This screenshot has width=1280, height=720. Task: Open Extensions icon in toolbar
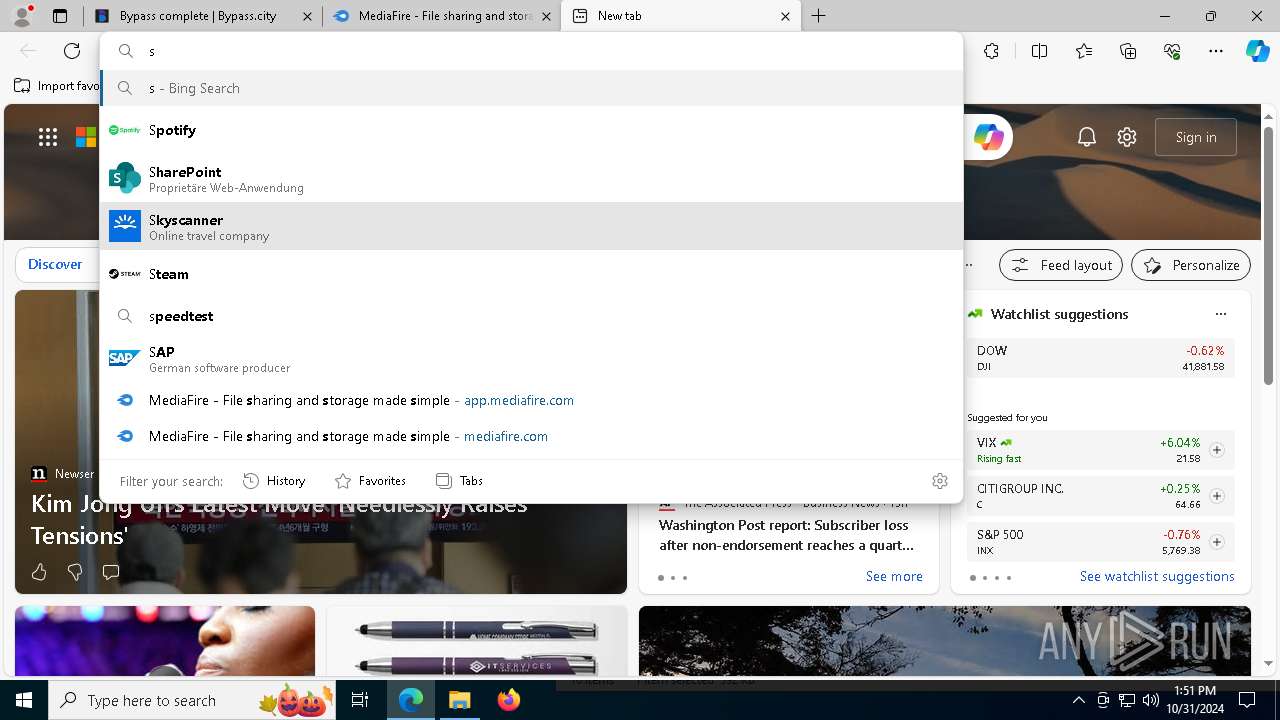pos(991,51)
